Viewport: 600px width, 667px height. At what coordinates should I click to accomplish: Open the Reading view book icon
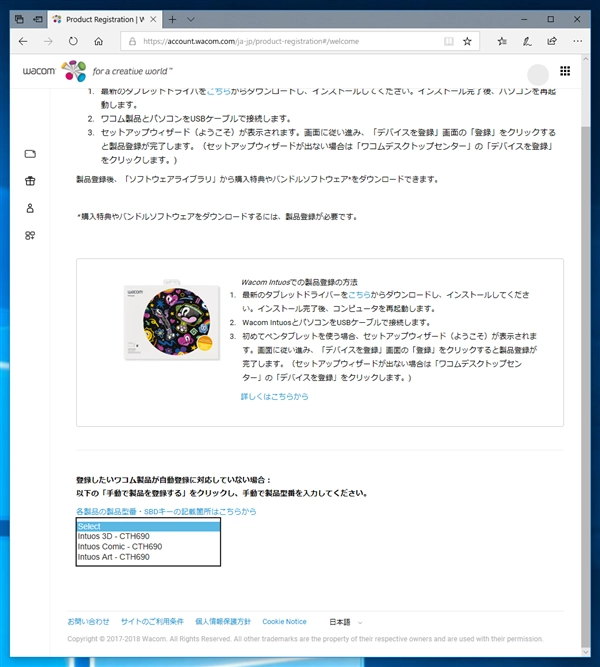(x=449, y=41)
